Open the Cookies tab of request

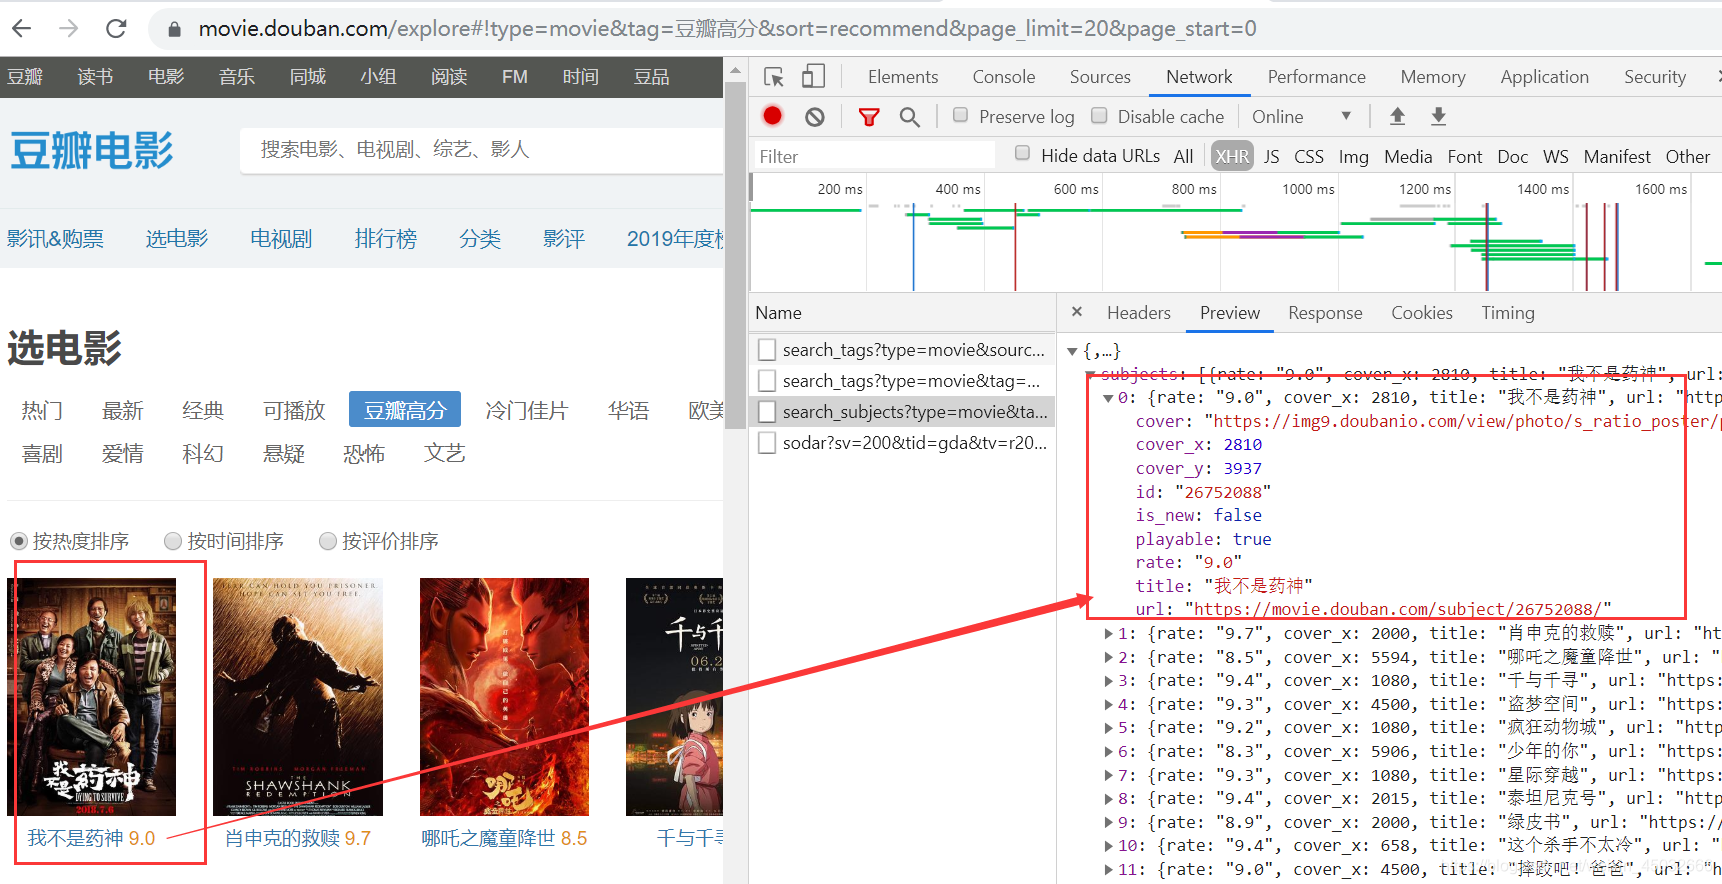pos(1421,313)
